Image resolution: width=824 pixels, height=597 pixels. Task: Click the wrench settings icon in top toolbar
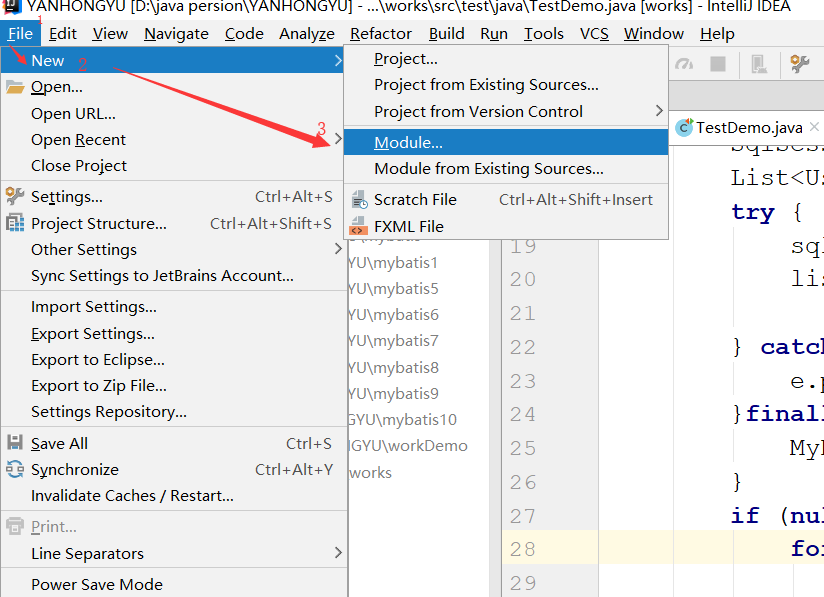pos(799,64)
